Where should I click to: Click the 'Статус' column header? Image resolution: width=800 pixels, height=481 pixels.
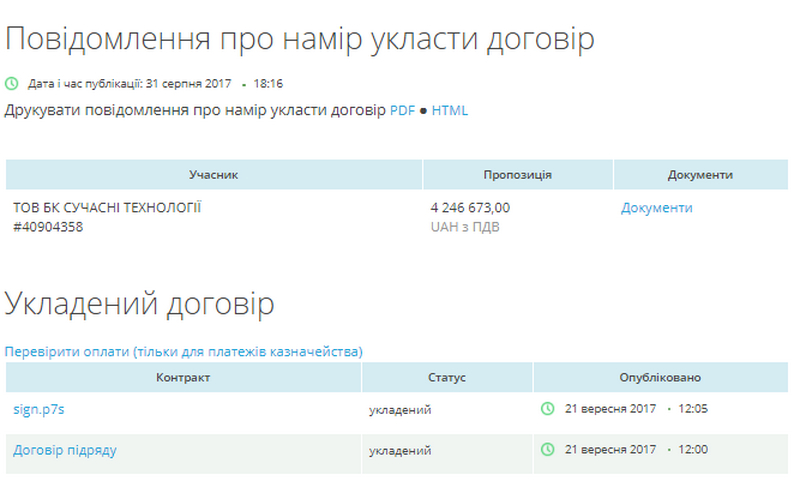click(447, 378)
